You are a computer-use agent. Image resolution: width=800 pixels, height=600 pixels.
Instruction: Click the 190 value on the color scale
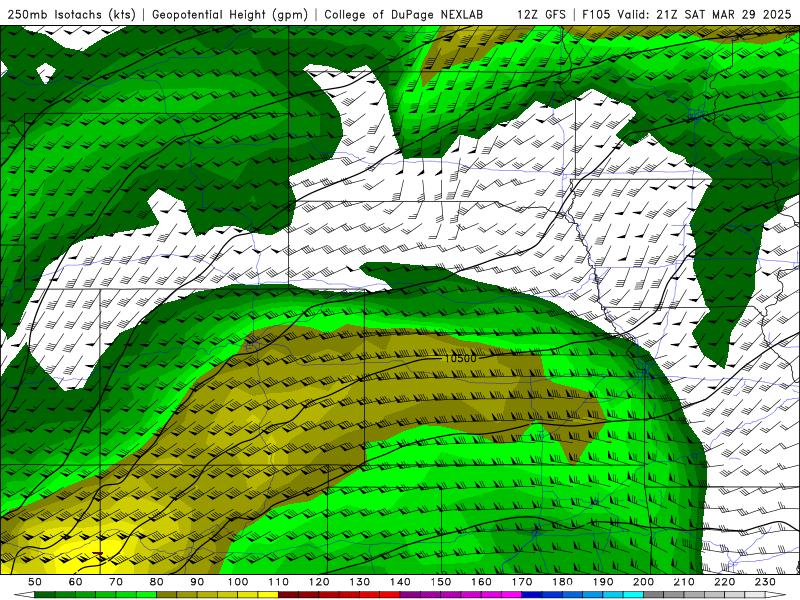[x=603, y=582]
